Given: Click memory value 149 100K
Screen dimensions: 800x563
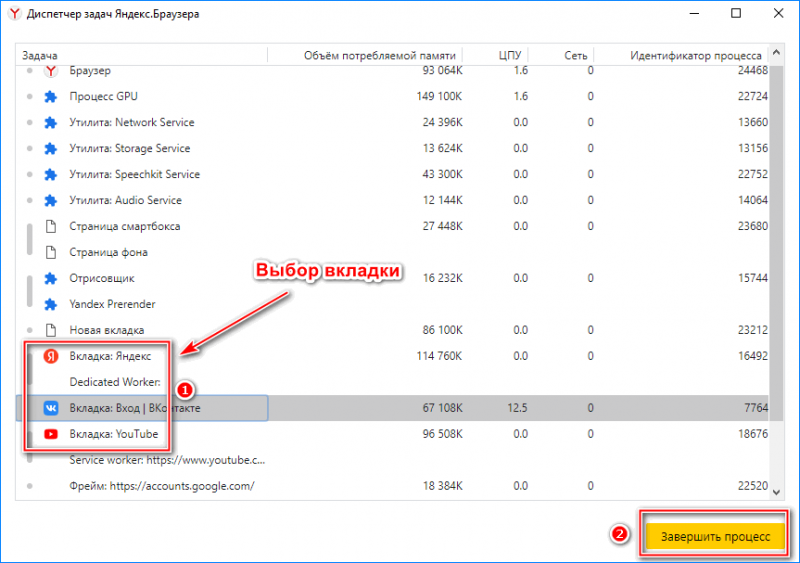Looking at the screenshot, I should click(x=439, y=96).
